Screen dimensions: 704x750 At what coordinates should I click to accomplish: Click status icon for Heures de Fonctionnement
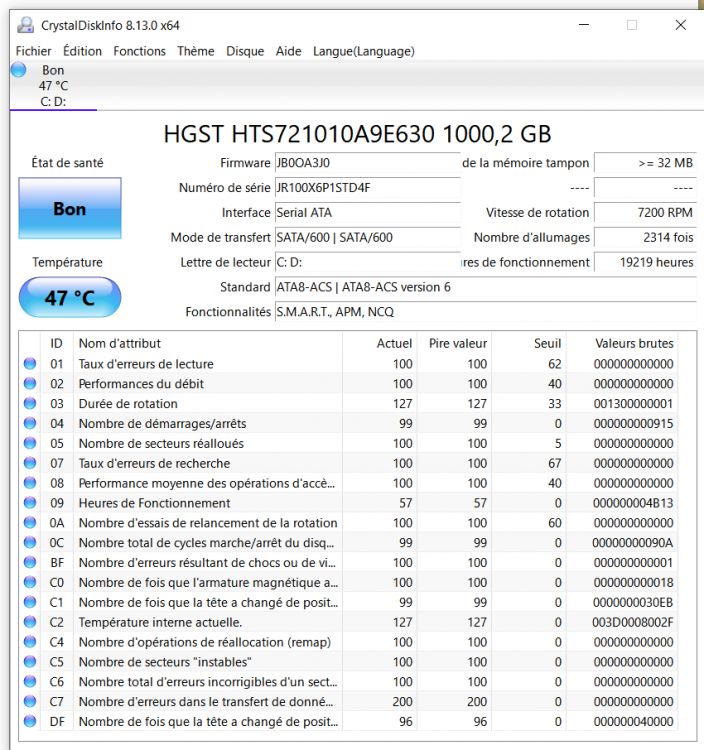(29, 503)
